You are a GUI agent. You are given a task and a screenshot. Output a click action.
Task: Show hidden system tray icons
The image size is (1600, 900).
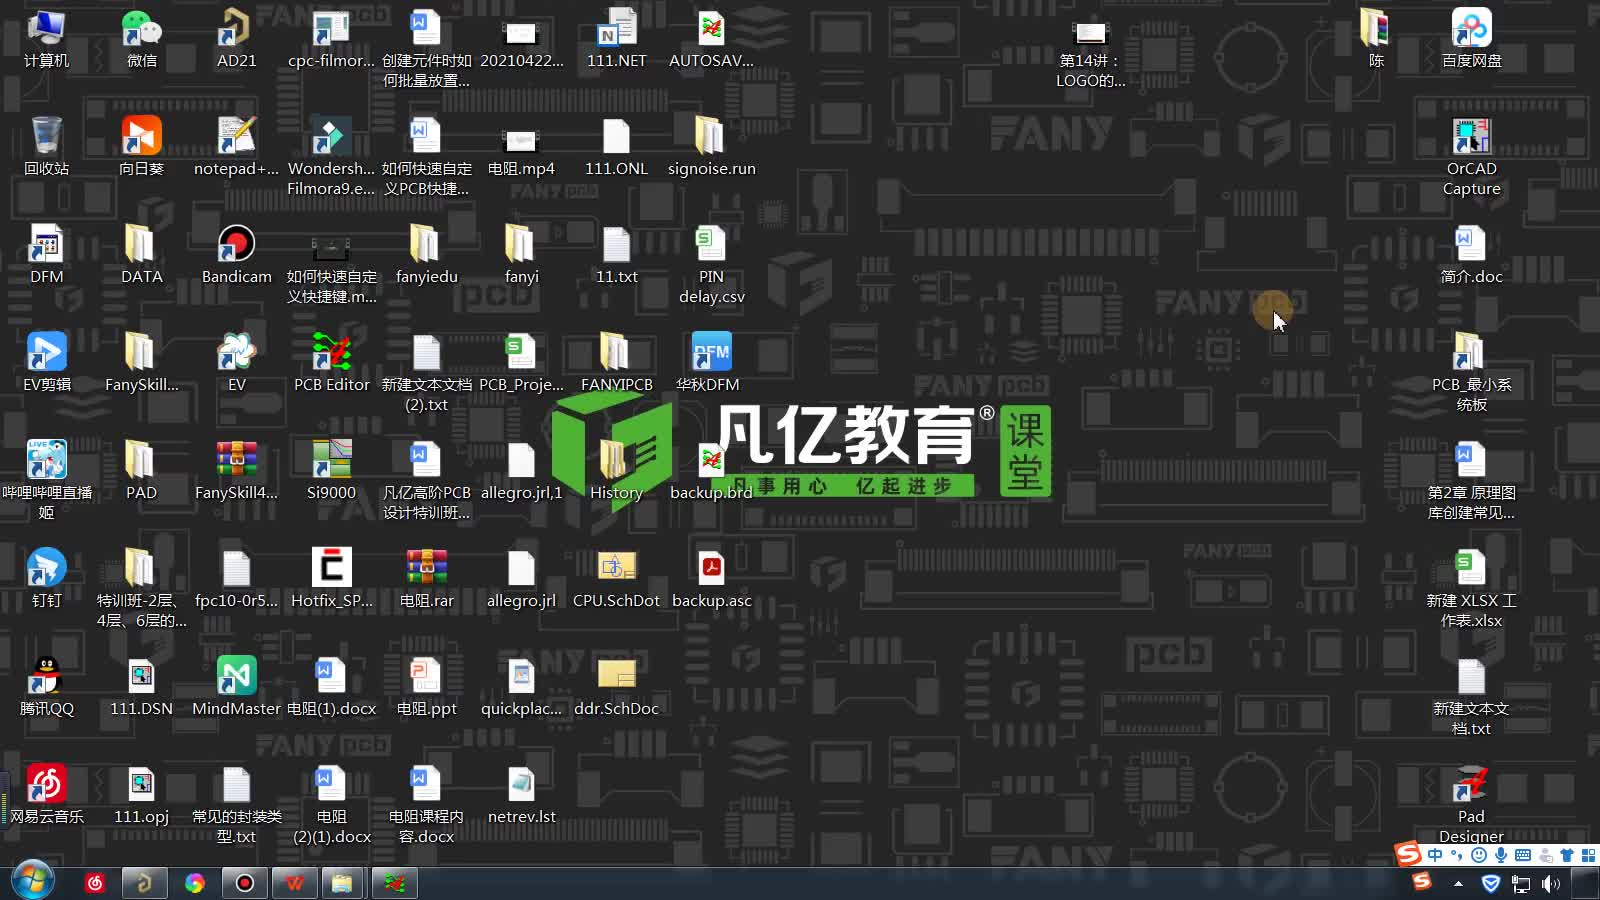coord(1458,883)
